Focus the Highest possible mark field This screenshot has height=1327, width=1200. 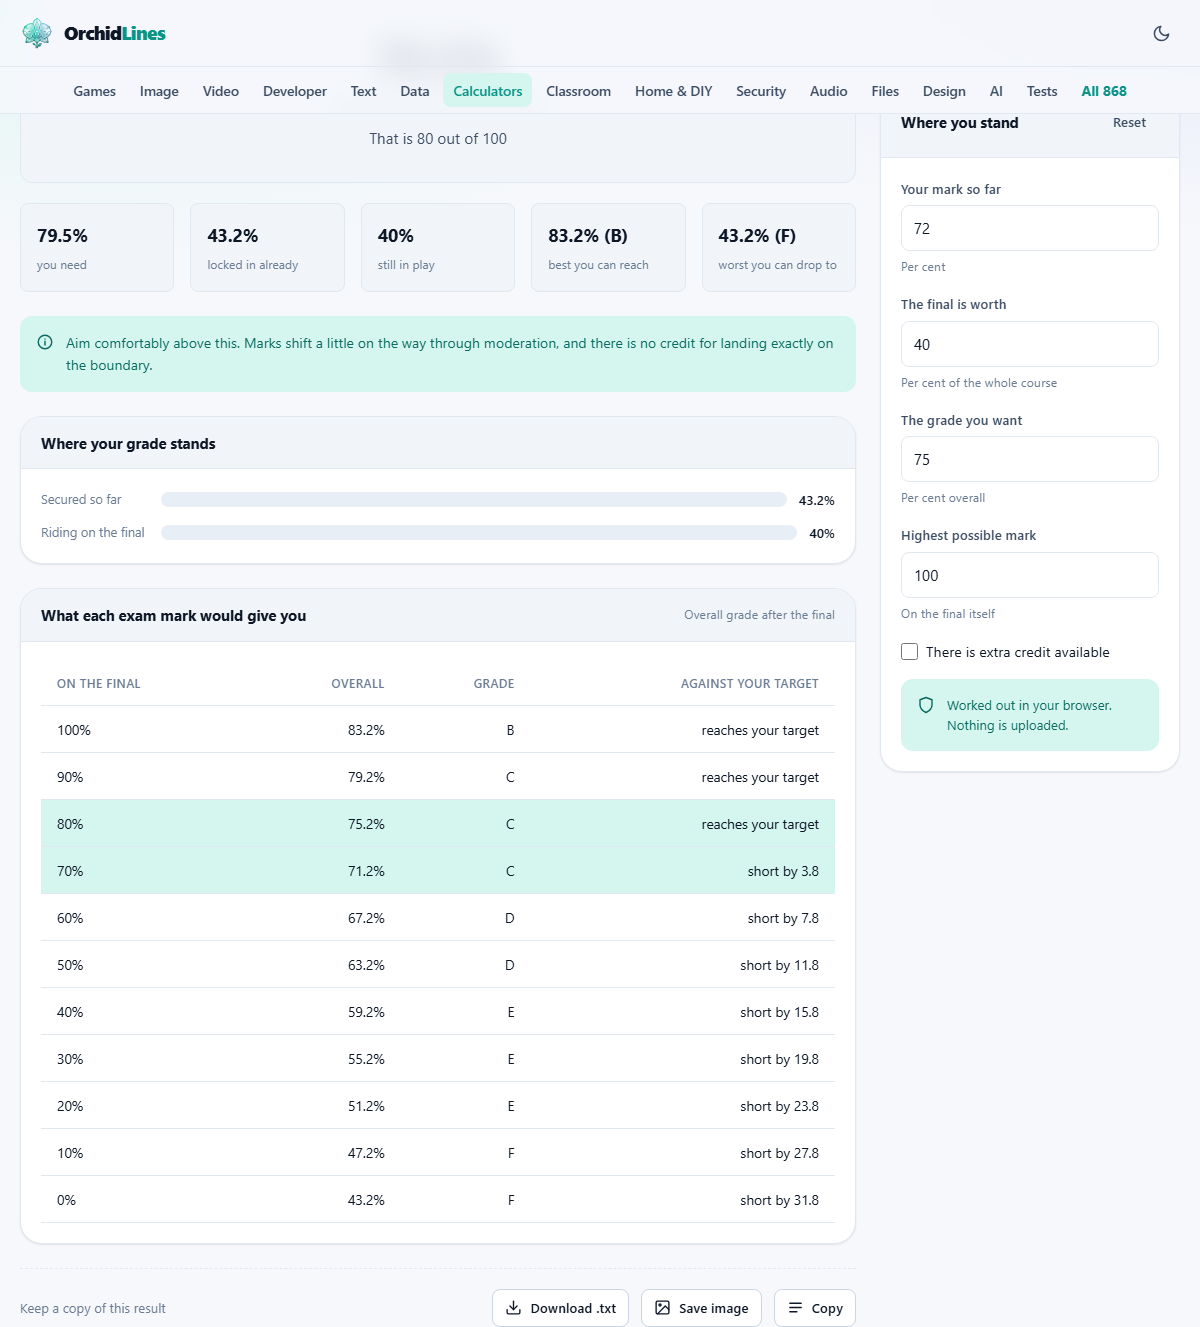[1030, 575]
